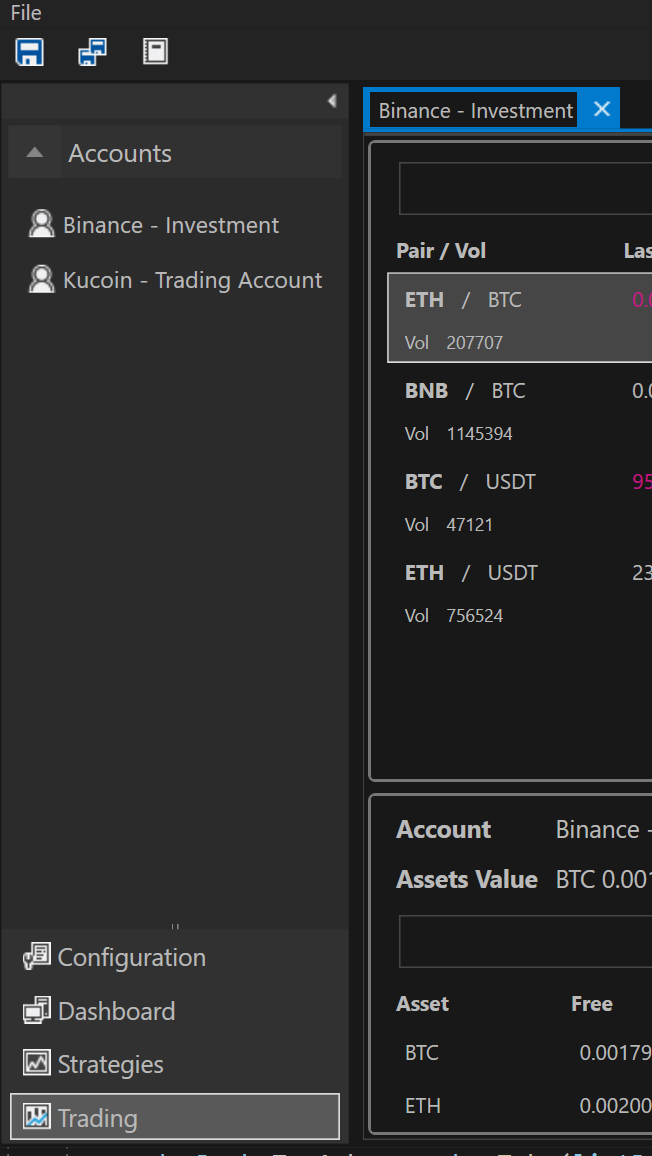The width and height of the screenshot is (652, 1156).
Task: Click the Save All toolbar icon
Action: point(93,52)
